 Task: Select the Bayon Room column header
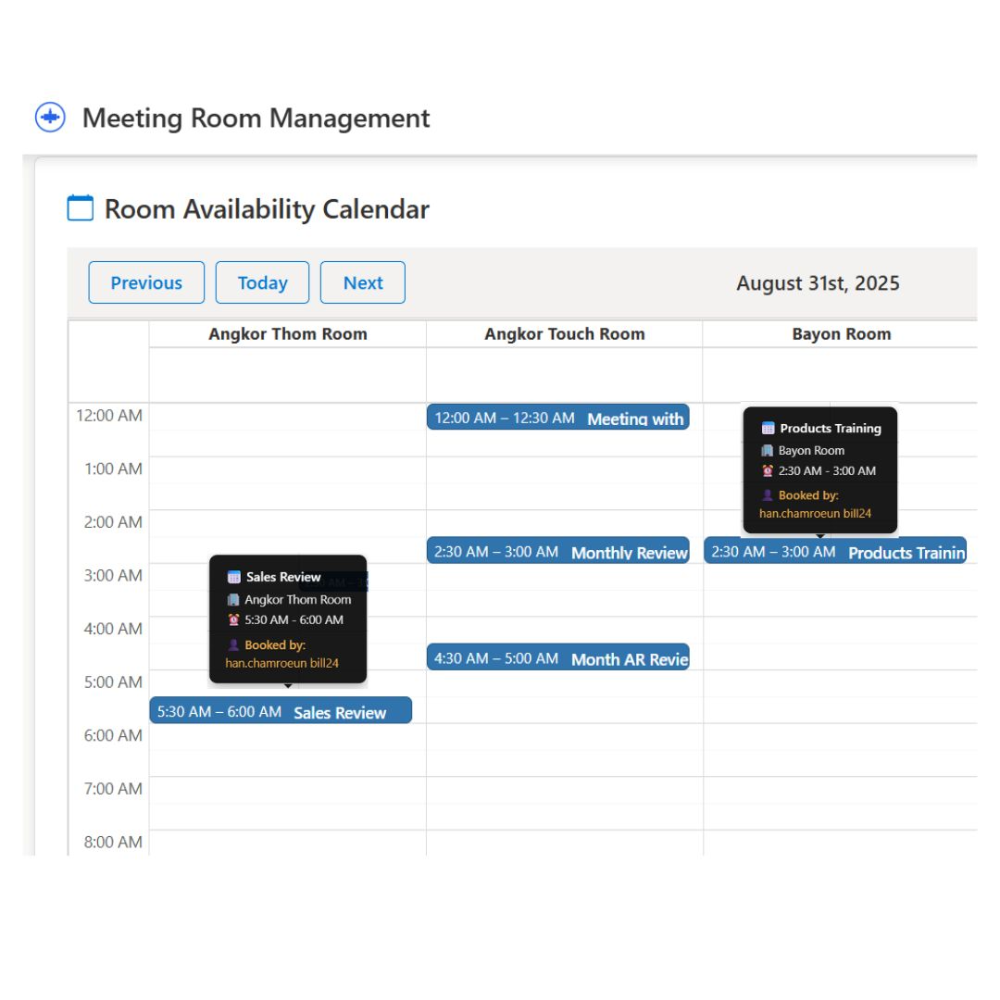point(841,334)
